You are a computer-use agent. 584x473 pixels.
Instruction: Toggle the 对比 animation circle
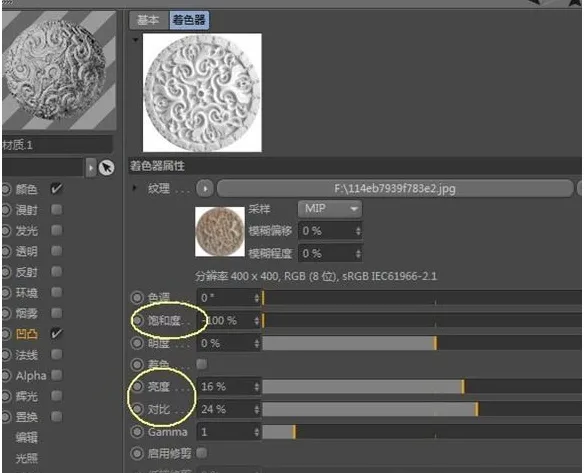click(x=137, y=409)
